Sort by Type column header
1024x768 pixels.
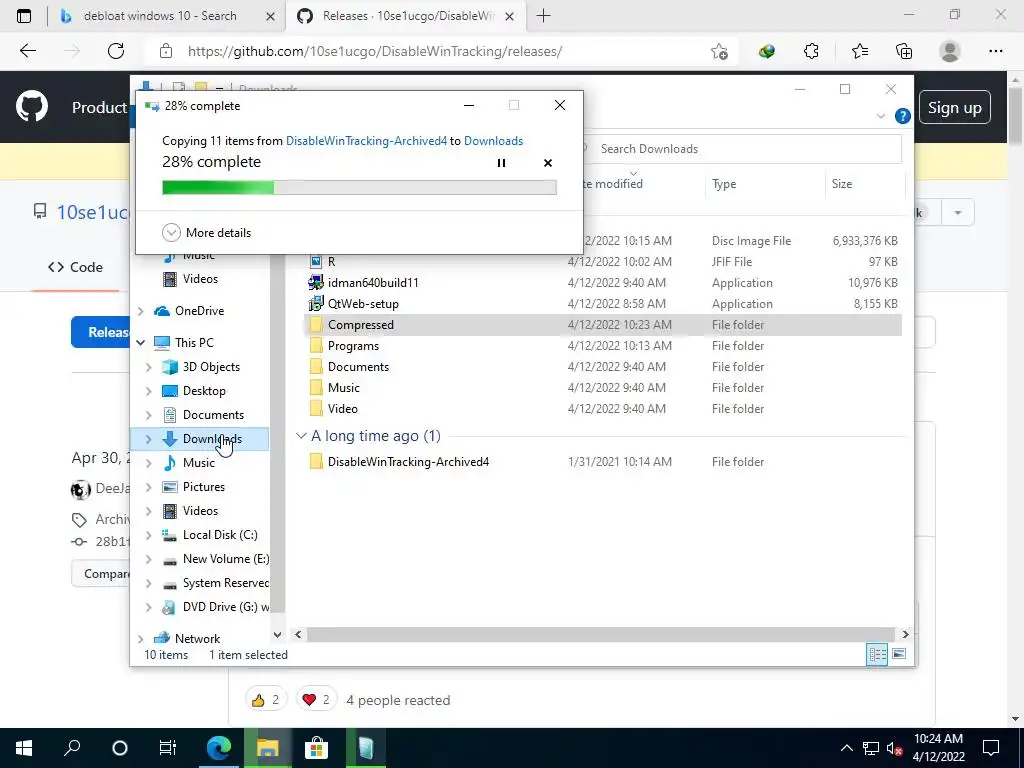(x=724, y=184)
